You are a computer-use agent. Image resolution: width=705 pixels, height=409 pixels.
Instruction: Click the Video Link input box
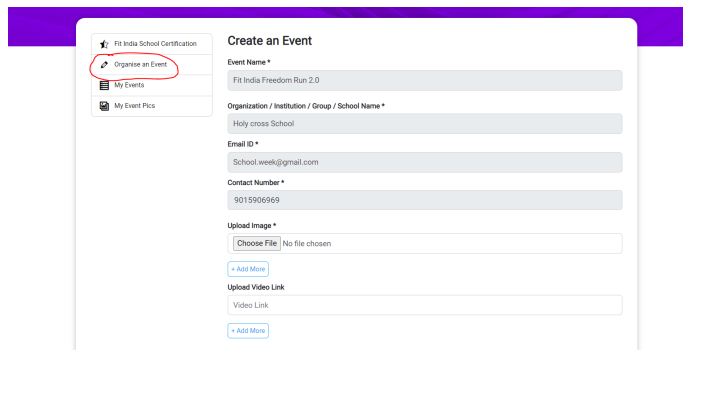click(x=425, y=305)
